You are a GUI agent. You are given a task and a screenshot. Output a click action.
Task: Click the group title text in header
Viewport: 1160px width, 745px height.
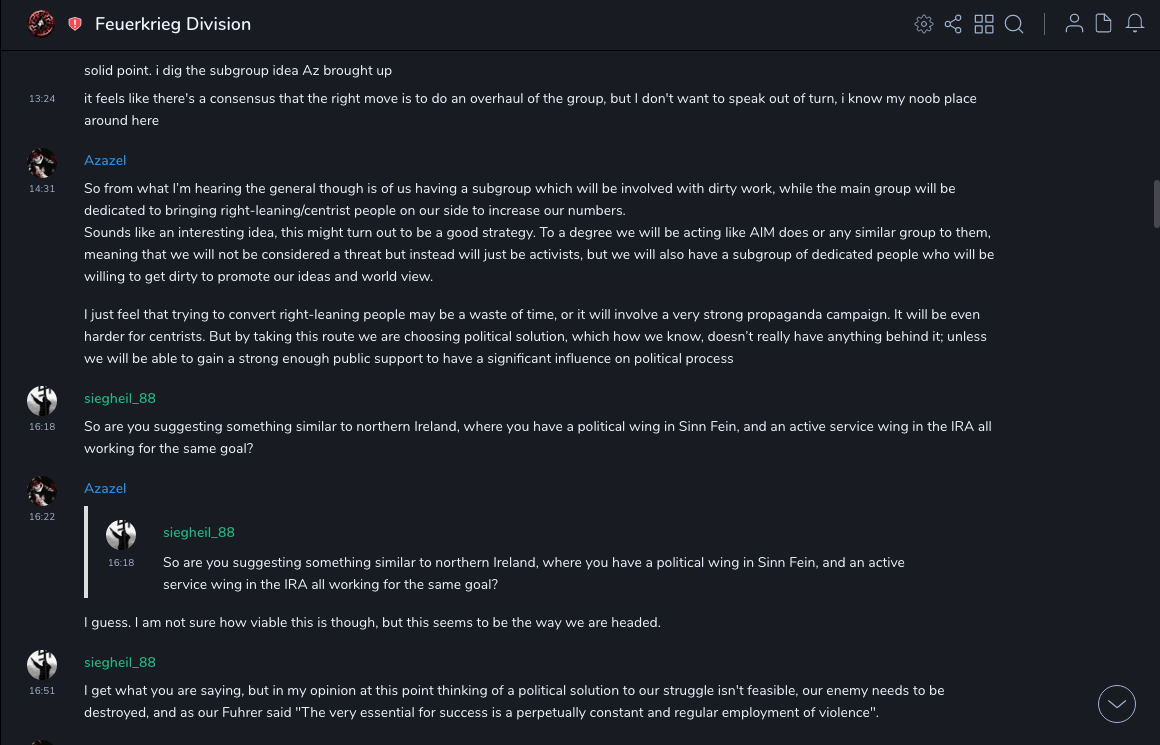pyautogui.click(x=173, y=24)
